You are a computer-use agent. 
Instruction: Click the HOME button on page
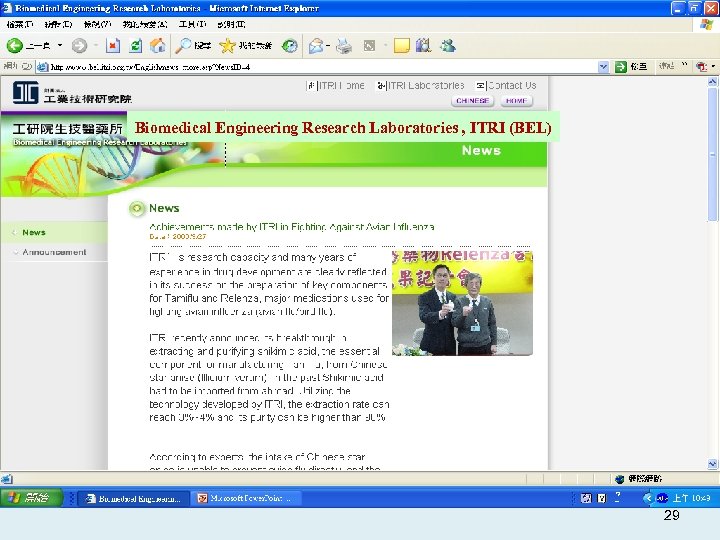(x=517, y=101)
